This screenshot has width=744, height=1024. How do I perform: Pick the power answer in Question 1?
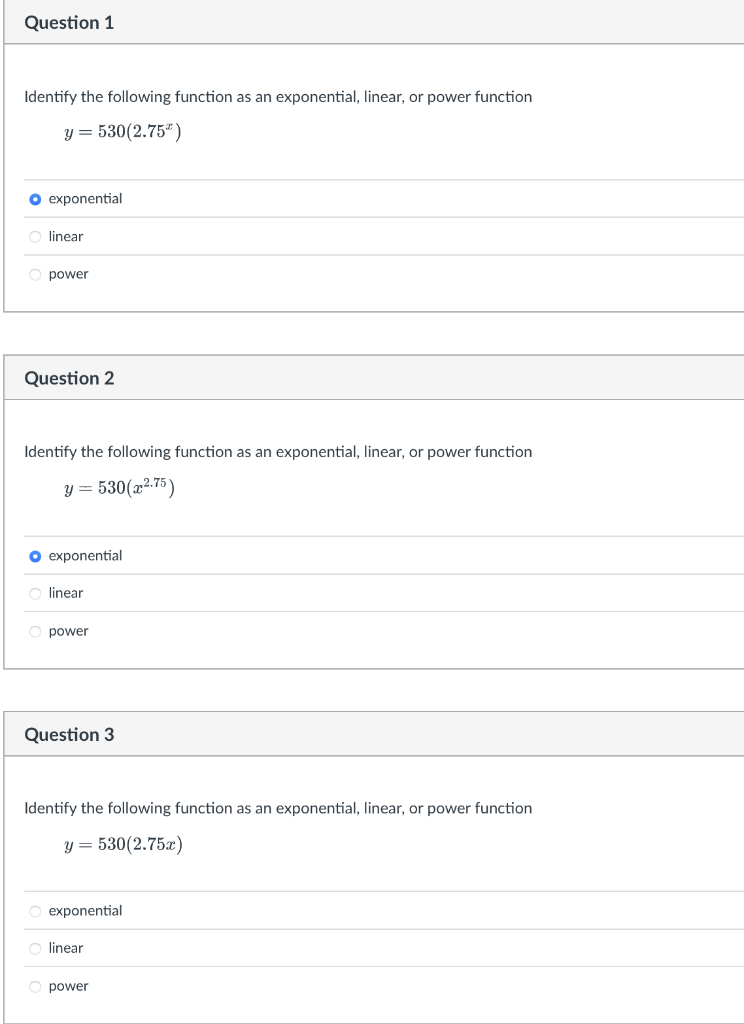35,274
